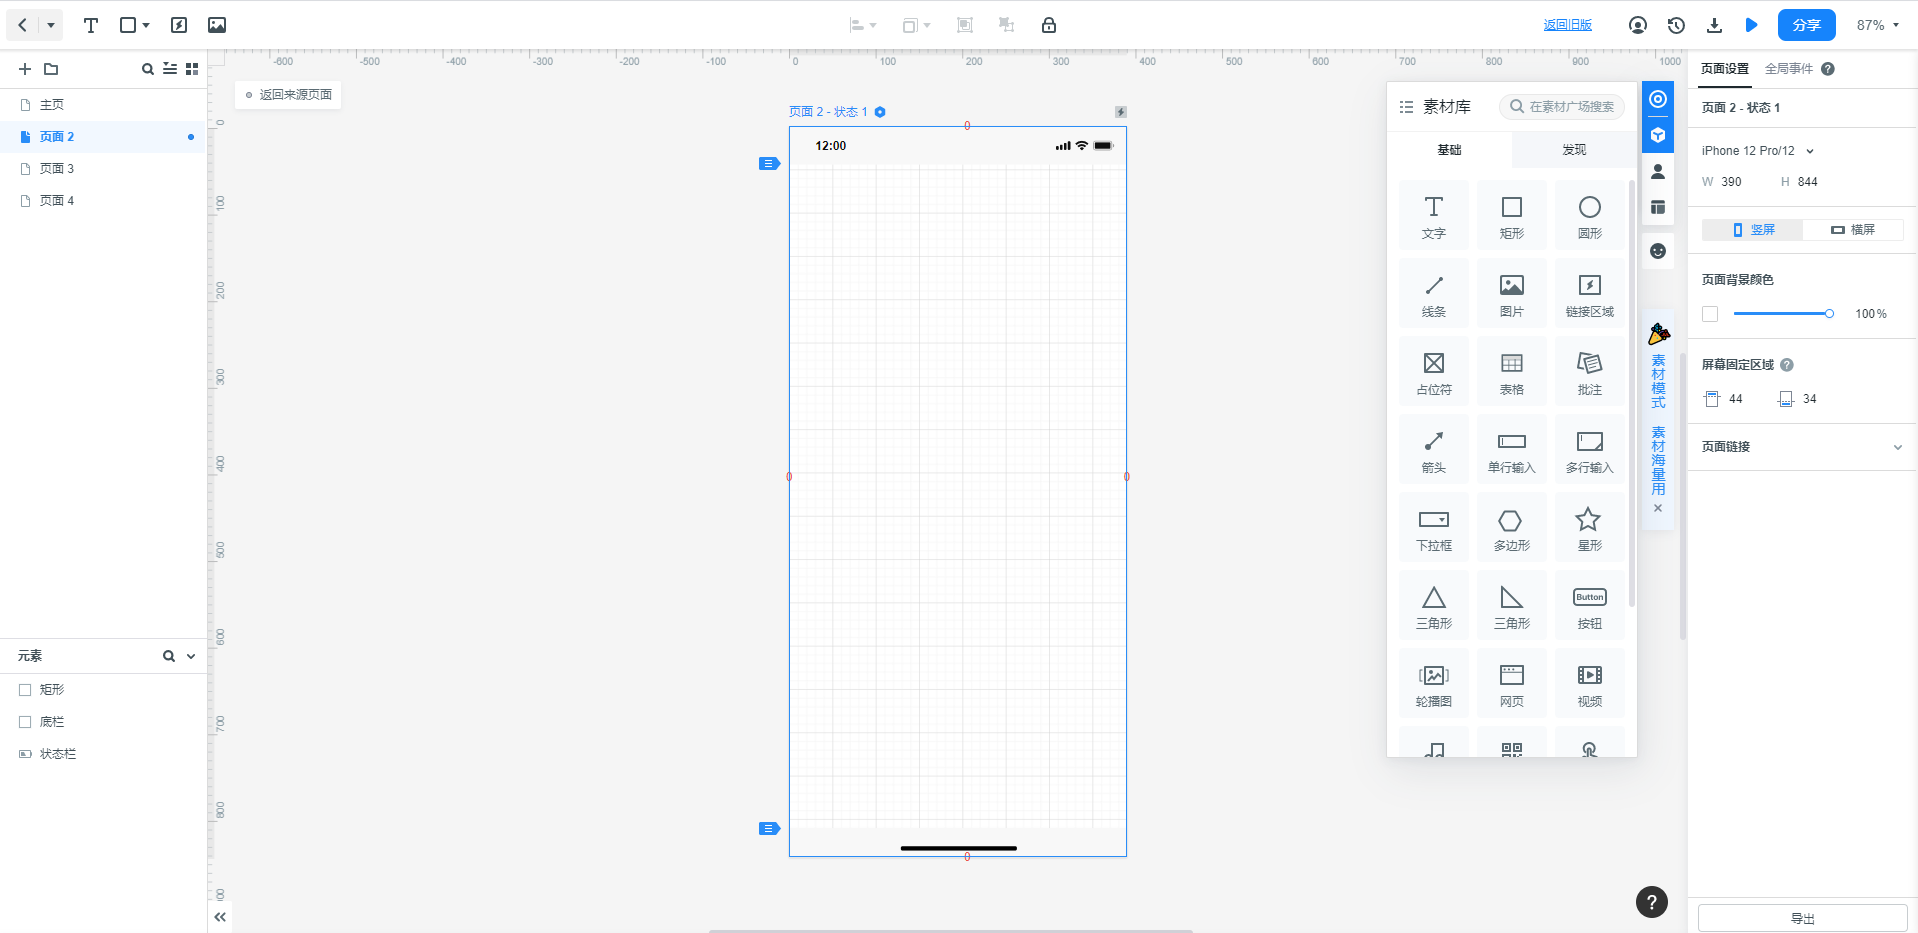The width and height of the screenshot is (1918, 933).
Task: Open the 87% zoom level dropdown
Action: (1877, 25)
